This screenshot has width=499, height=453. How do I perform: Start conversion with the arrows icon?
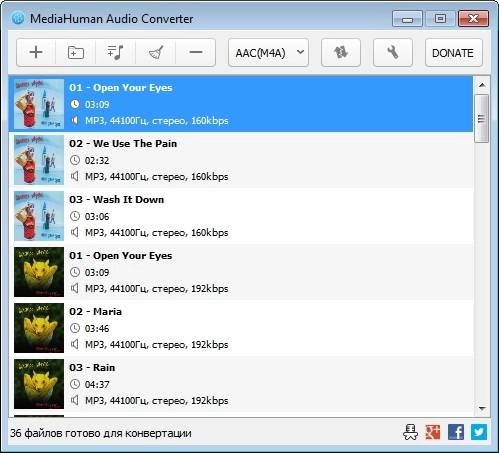341,53
